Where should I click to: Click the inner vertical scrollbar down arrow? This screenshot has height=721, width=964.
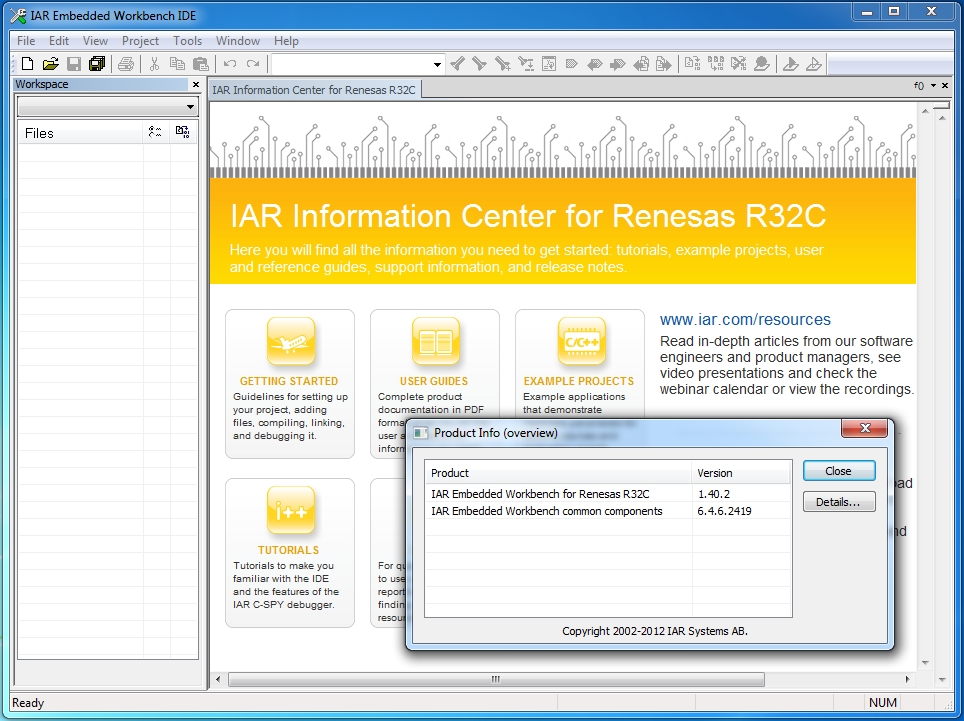[x=925, y=663]
